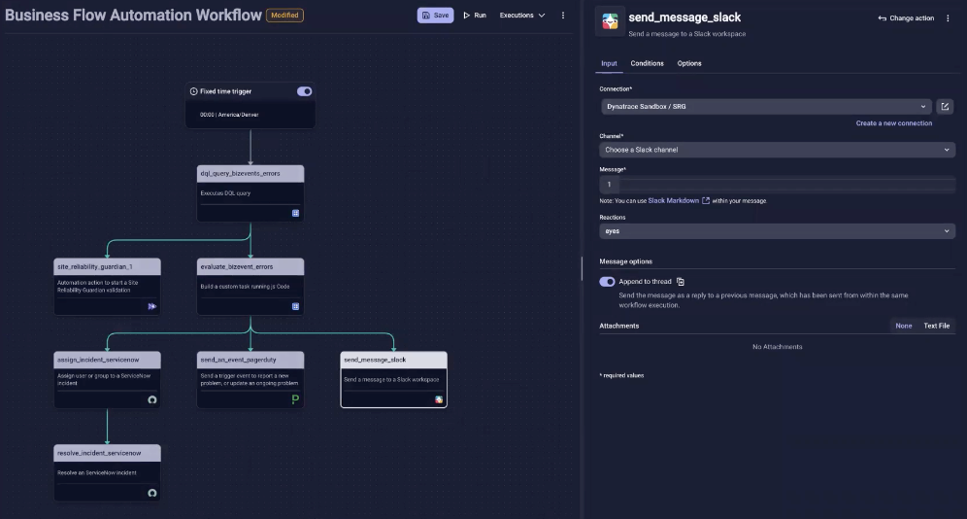Viewport: 967px width, 519px height.
Task: Click the ServiceNow icon on assign_incident_servicenow node
Action: 152,399
